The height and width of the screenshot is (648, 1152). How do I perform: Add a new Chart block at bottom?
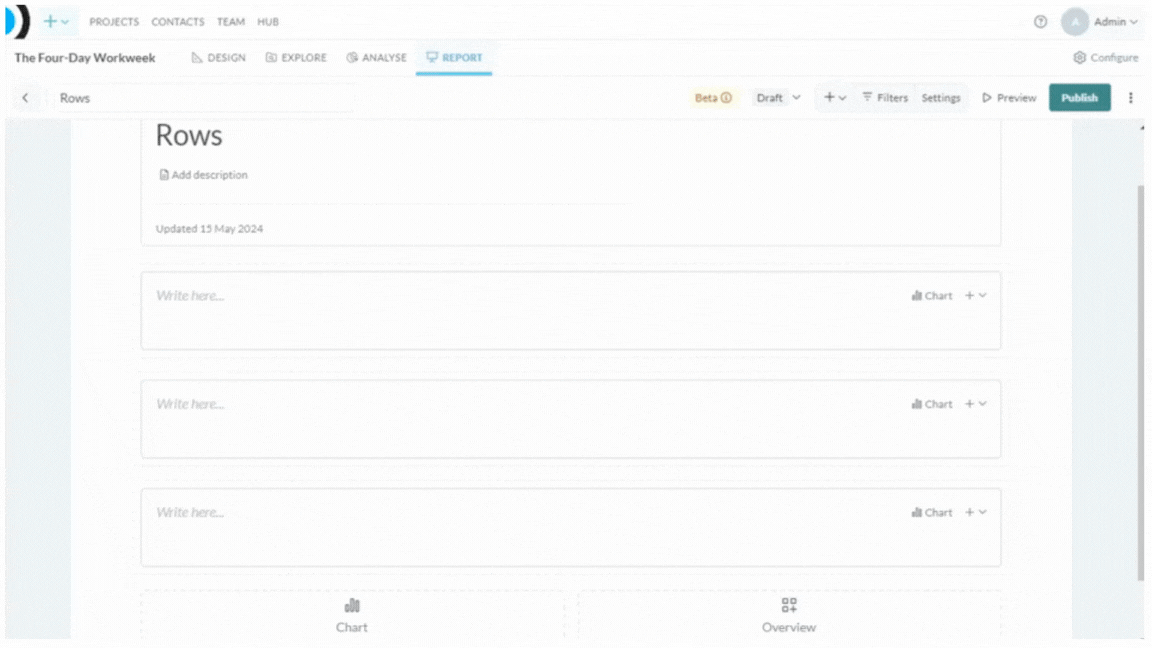click(x=352, y=615)
